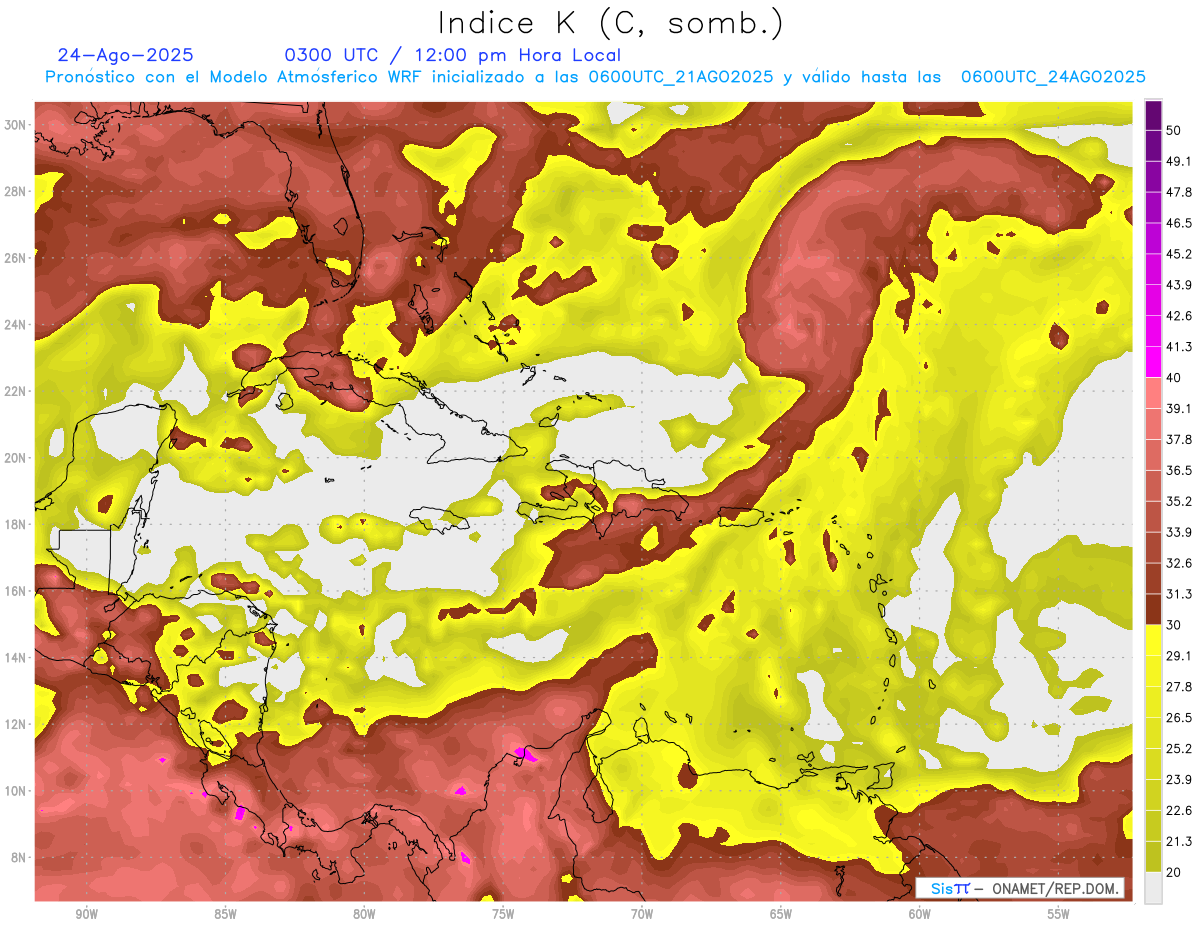This screenshot has height=927, width=1200.
Task: Click the '60W' longitude label
Action: (x=920, y=914)
